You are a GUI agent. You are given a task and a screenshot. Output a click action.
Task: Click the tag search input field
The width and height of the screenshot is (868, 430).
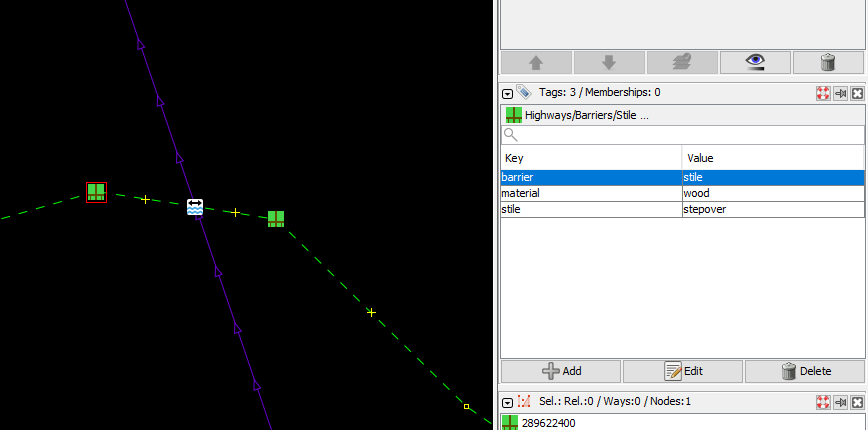pos(682,134)
